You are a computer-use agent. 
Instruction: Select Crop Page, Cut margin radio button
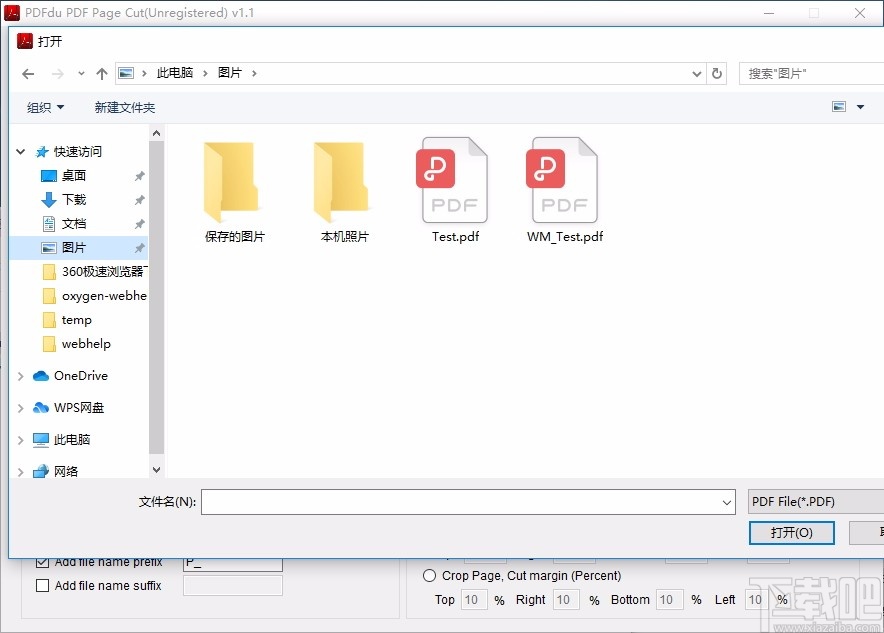coord(430,575)
